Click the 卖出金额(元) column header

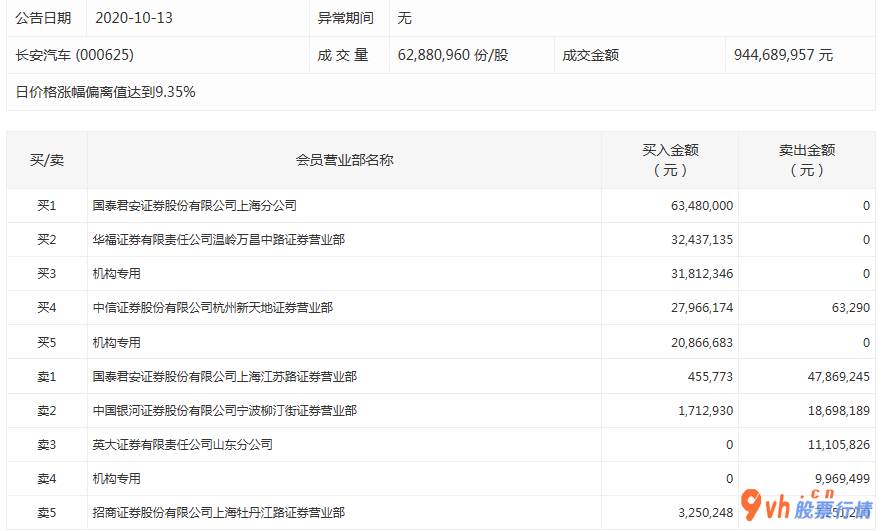(x=807, y=160)
